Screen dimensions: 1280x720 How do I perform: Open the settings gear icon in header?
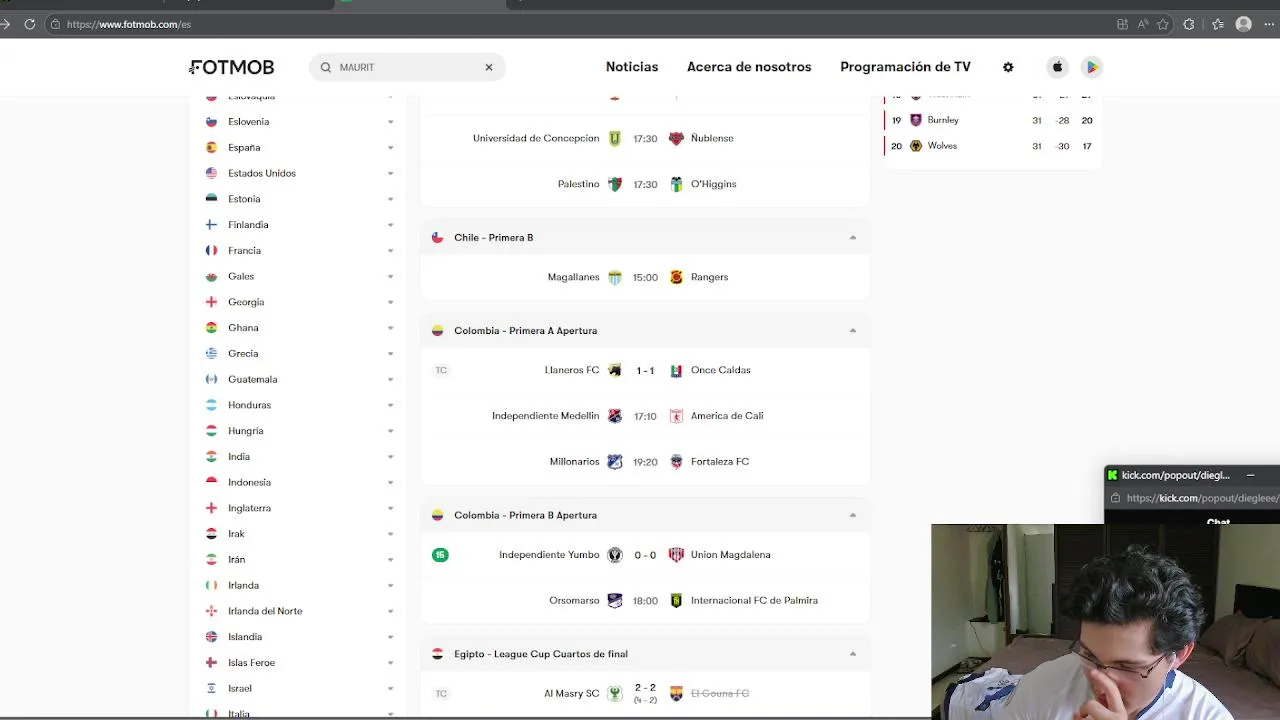1008,67
